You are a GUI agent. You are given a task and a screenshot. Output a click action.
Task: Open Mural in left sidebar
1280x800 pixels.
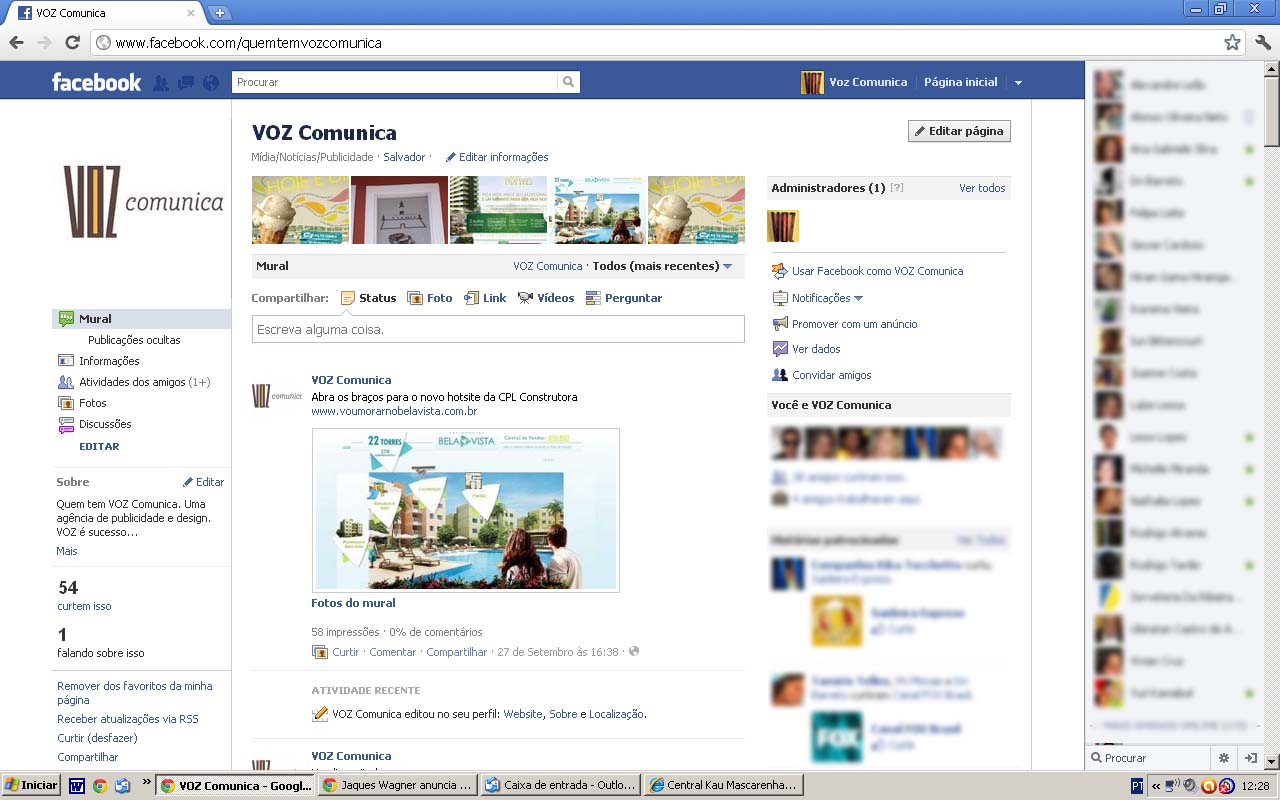[x=141, y=319]
